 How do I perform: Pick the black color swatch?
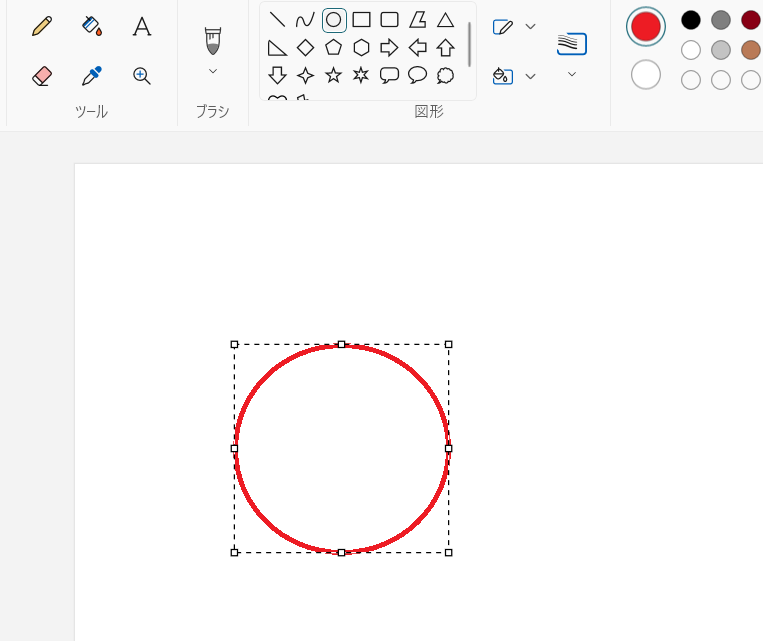pyautogui.click(x=691, y=19)
